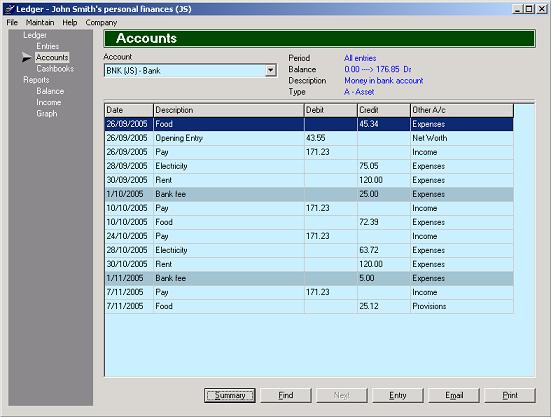Open the Maintain menu
The height and width of the screenshot is (417, 551).
[40, 22]
